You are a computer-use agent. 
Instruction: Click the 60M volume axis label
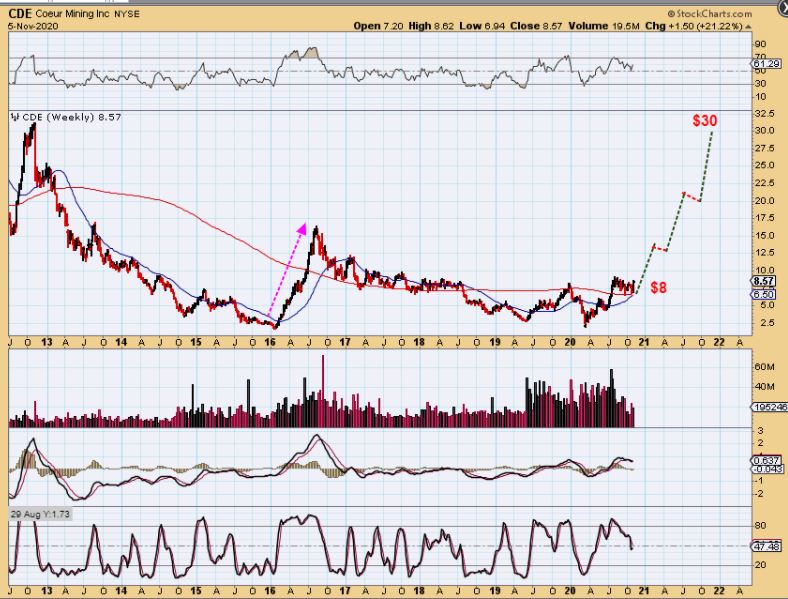[764, 367]
